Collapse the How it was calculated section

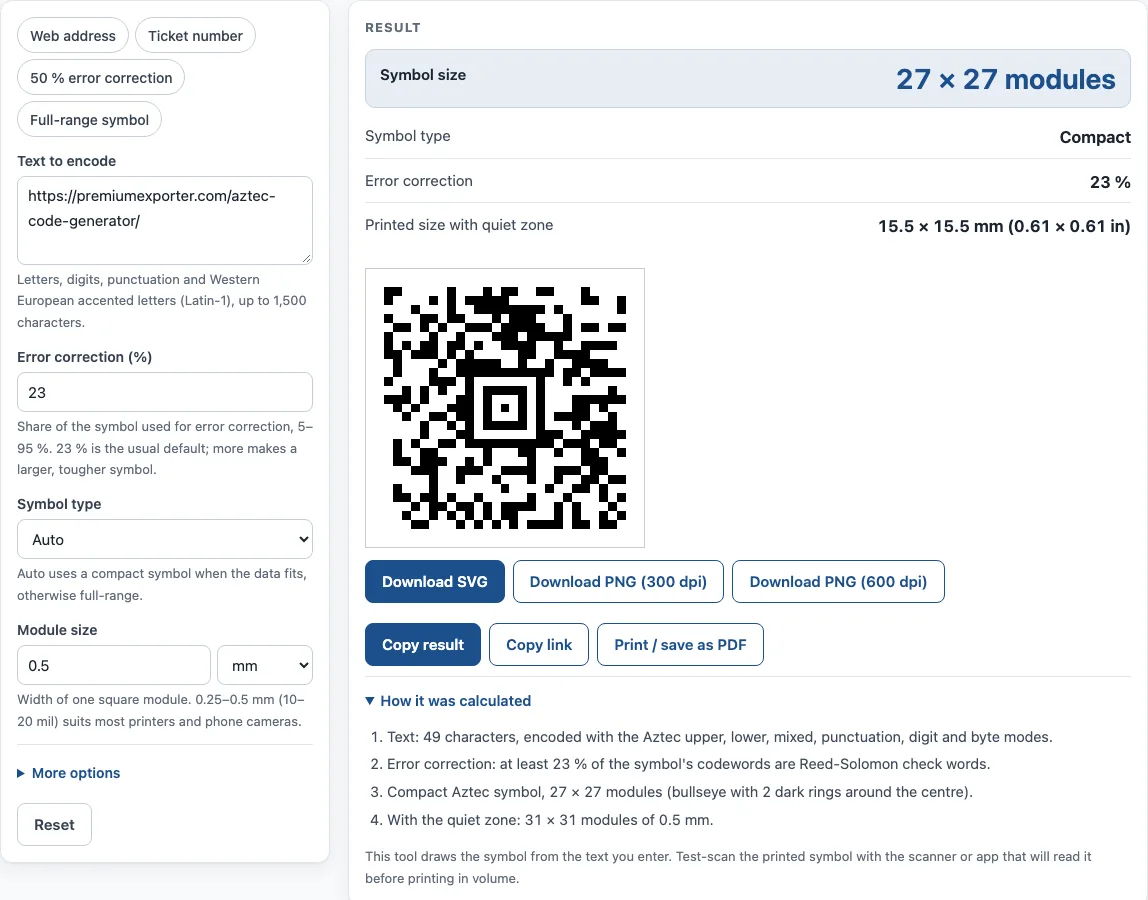coord(448,701)
